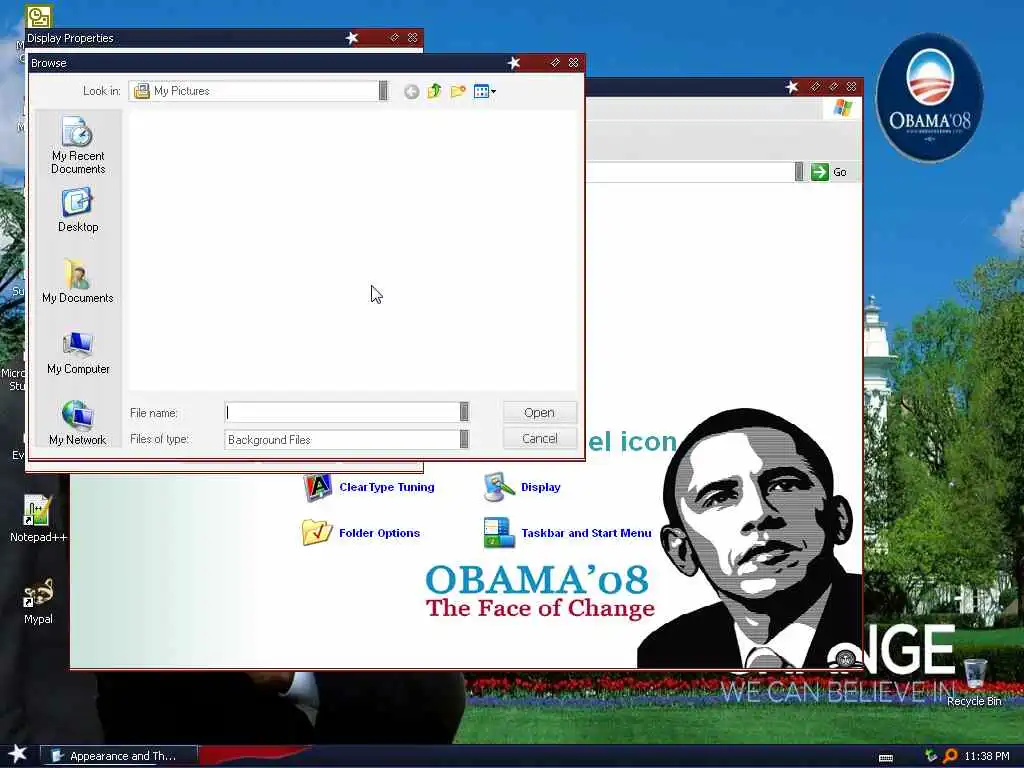The width and height of the screenshot is (1024, 768).
Task: Click the green Go arrow button
Action: [820, 172]
